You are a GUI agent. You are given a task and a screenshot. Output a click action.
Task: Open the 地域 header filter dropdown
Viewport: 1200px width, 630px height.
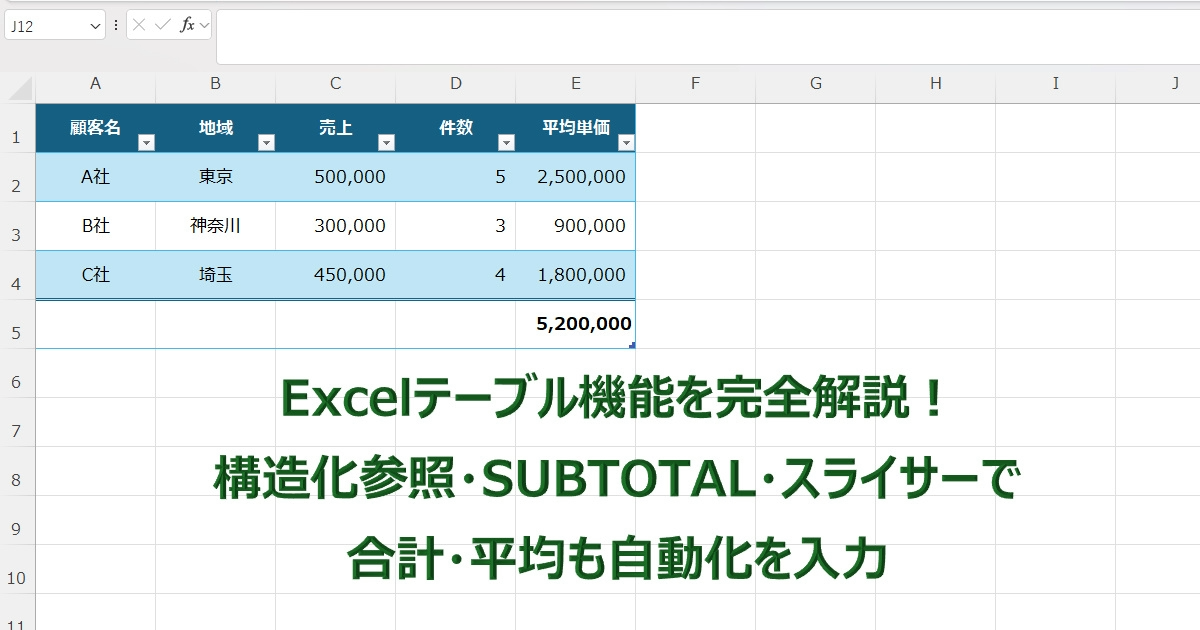[x=267, y=142]
